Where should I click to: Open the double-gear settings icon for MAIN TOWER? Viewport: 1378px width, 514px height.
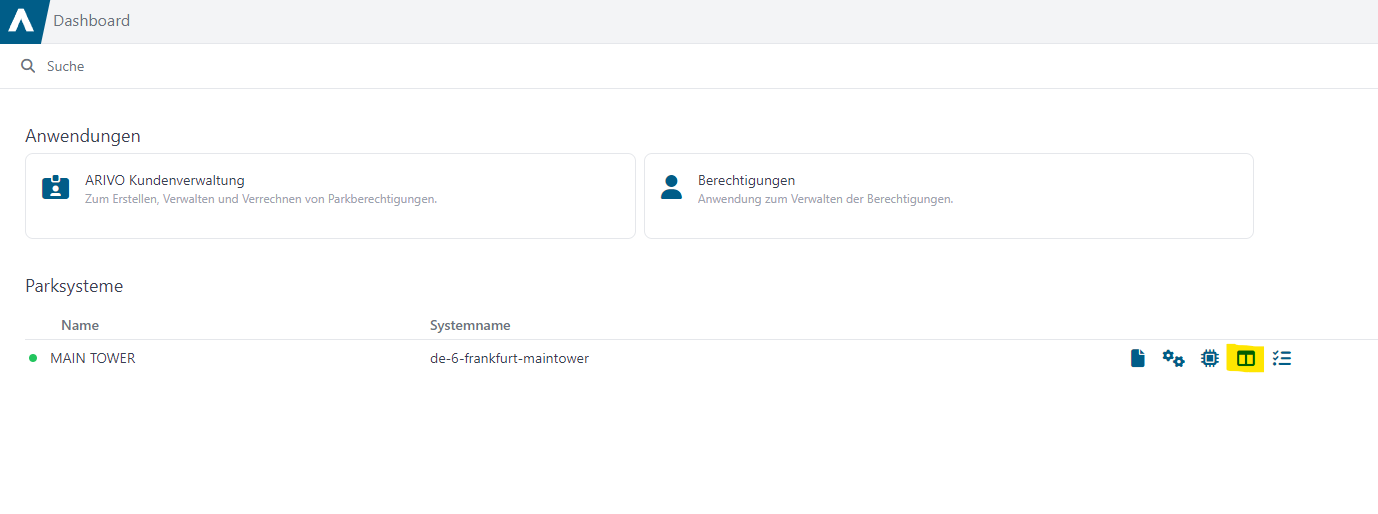click(x=1173, y=358)
